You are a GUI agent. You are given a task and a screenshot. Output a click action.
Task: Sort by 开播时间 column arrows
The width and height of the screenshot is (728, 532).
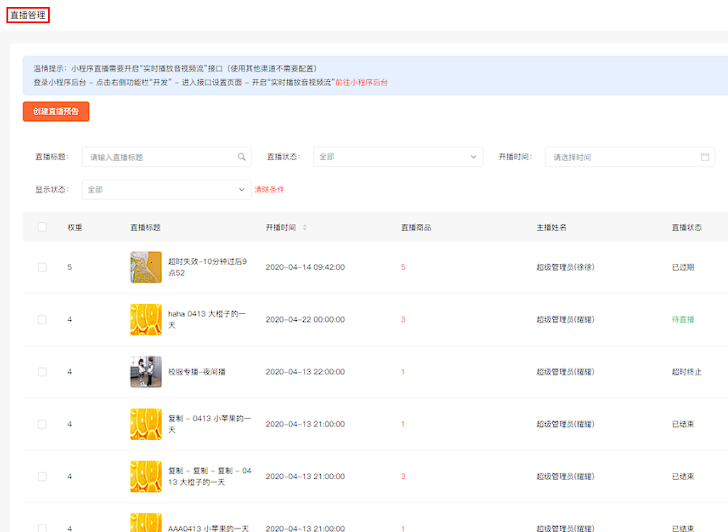tap(305, 227)
